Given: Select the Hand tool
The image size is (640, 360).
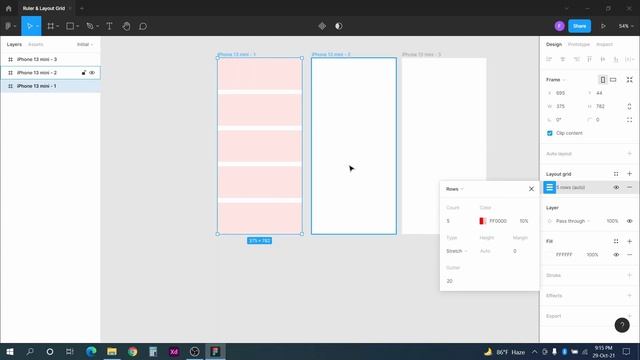Looking at the screenshot, I should (126, 26).
